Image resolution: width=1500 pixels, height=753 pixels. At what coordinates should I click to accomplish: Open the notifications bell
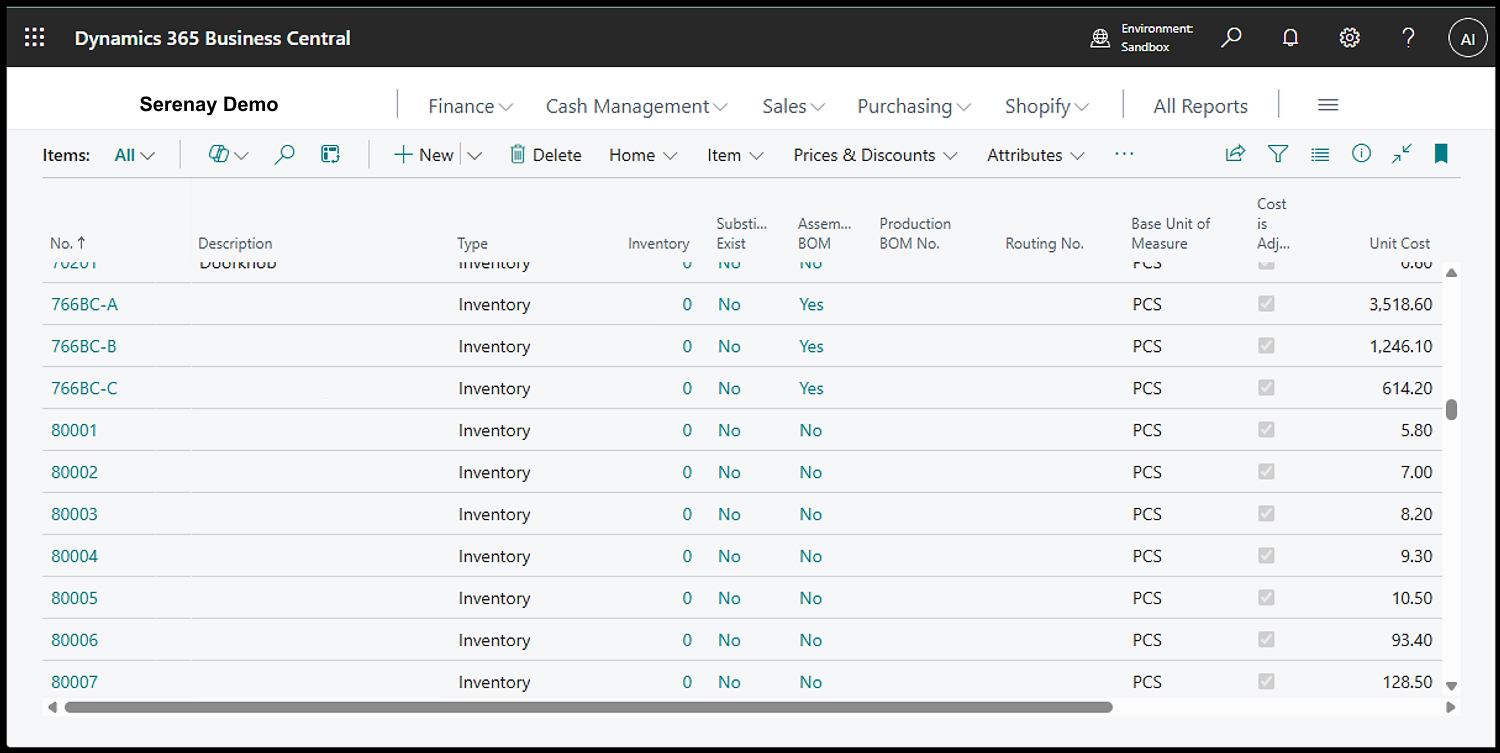[x=1290, y=38]
